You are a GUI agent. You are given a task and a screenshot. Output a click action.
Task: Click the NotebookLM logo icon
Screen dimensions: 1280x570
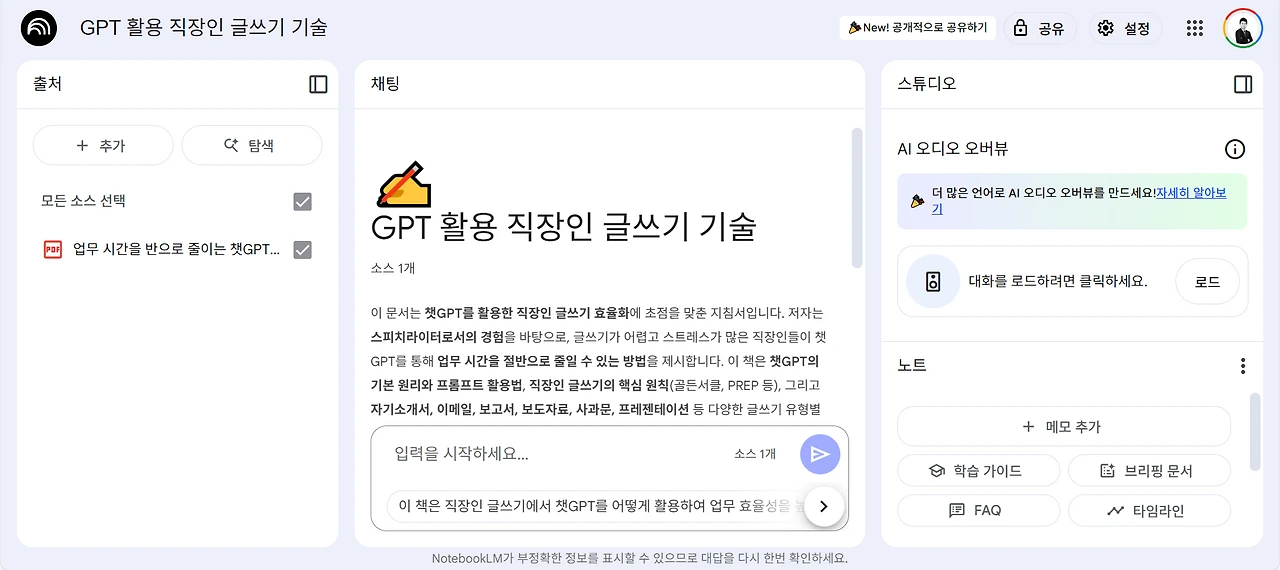click(39, 28)
